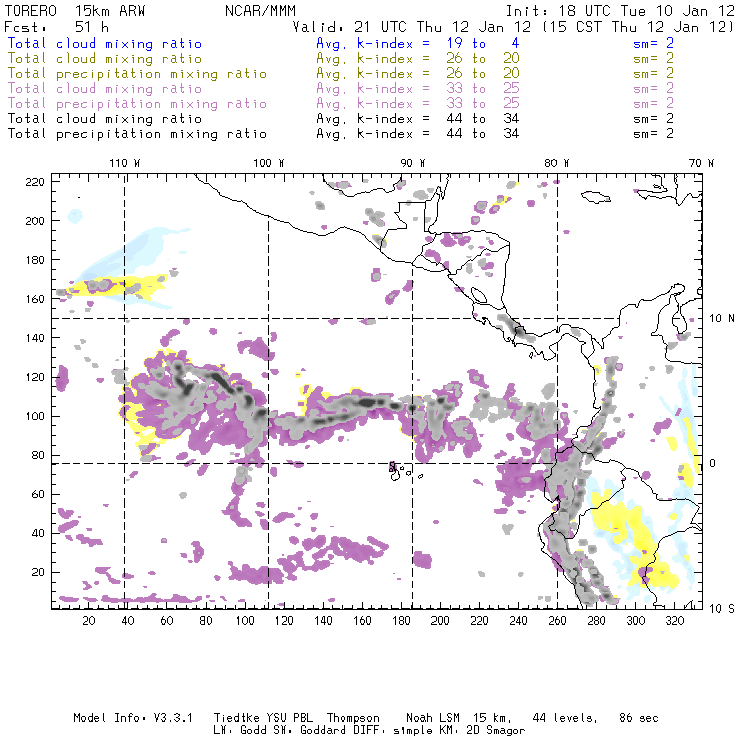Select the olive 'Total cloud mixing ratio' legend line
This screenshot has height=740, width=740.
(105, 59)
